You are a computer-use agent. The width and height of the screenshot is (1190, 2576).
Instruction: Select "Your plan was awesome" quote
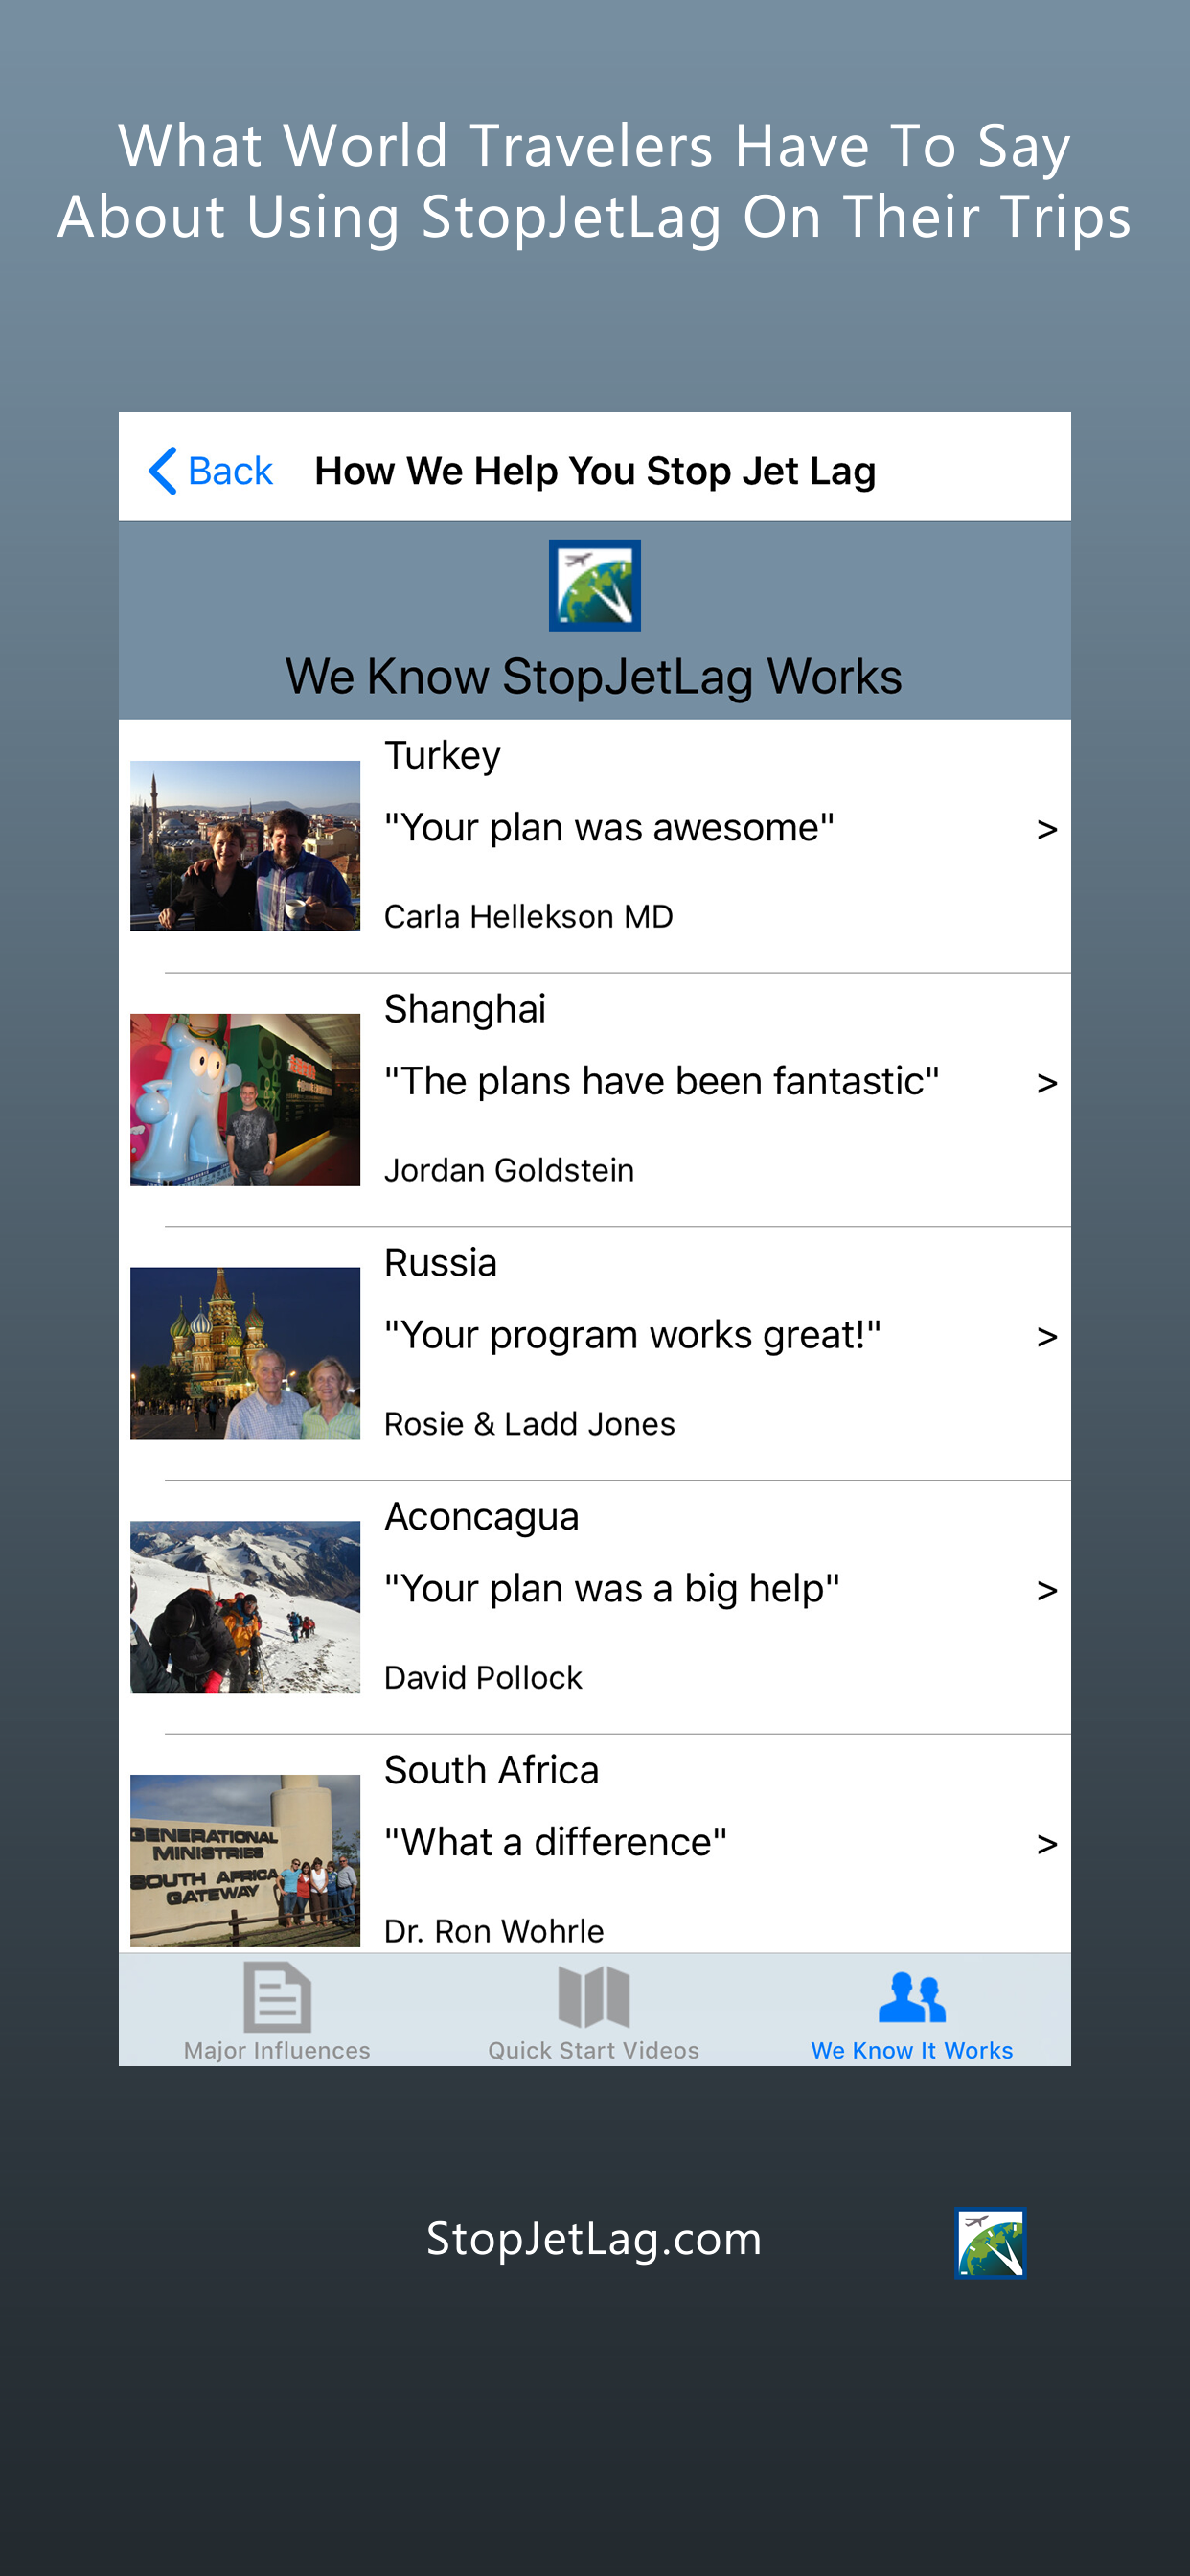609,828
